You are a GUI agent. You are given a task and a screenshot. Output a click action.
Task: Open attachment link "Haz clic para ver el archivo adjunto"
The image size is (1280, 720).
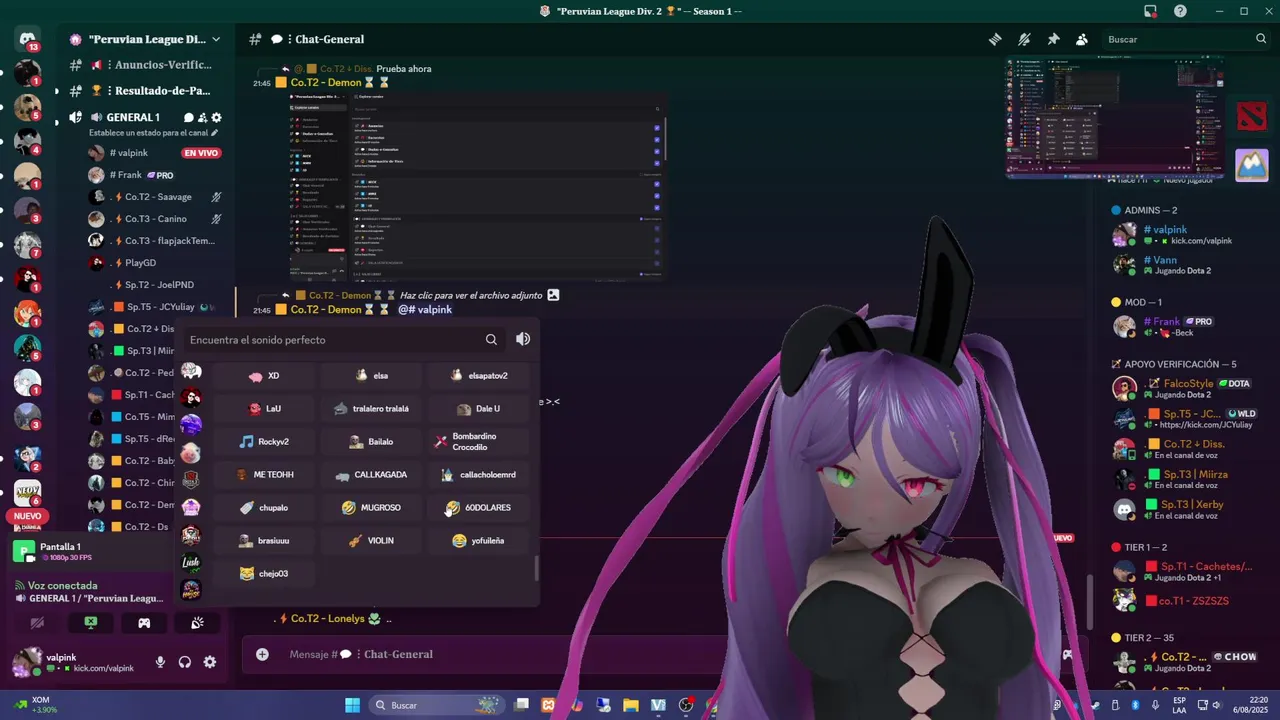click(x=471, y=296)
